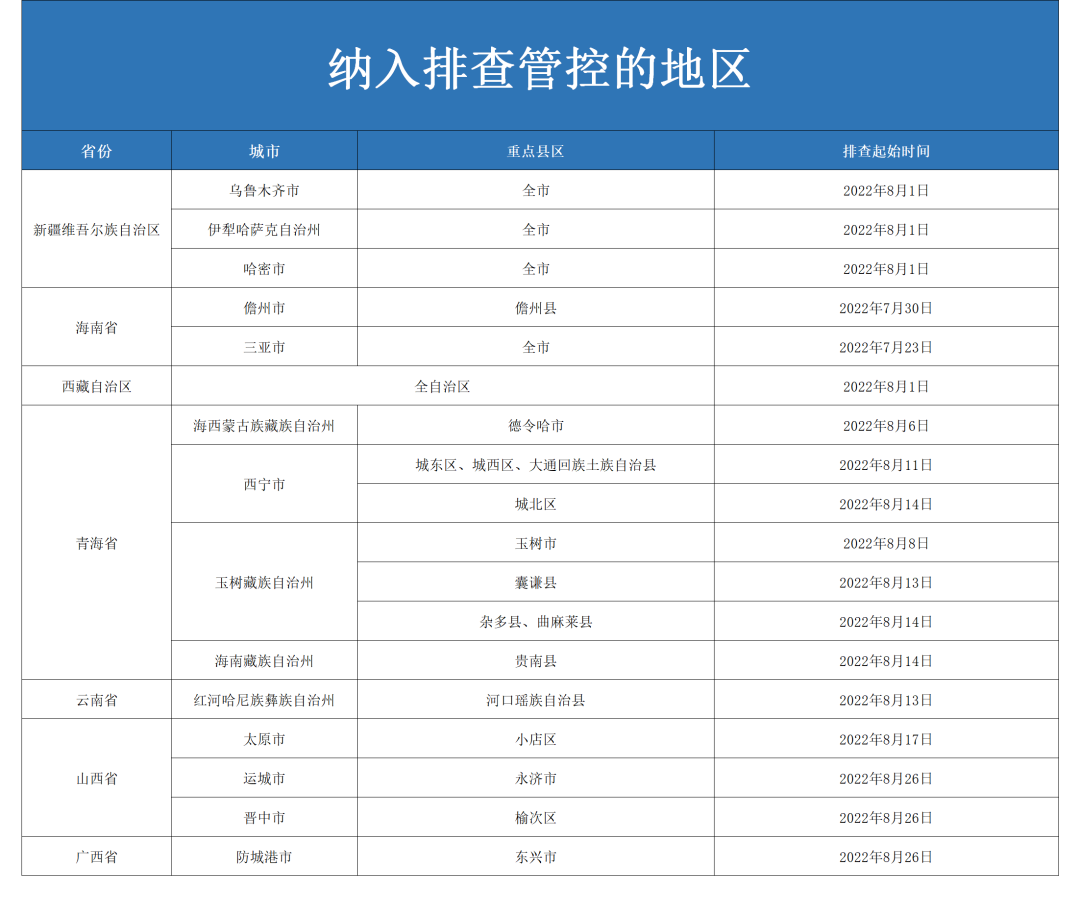Select the date 2022年8月17日
Viewport: 1080px width, 915px height.
tap(886, 739)
